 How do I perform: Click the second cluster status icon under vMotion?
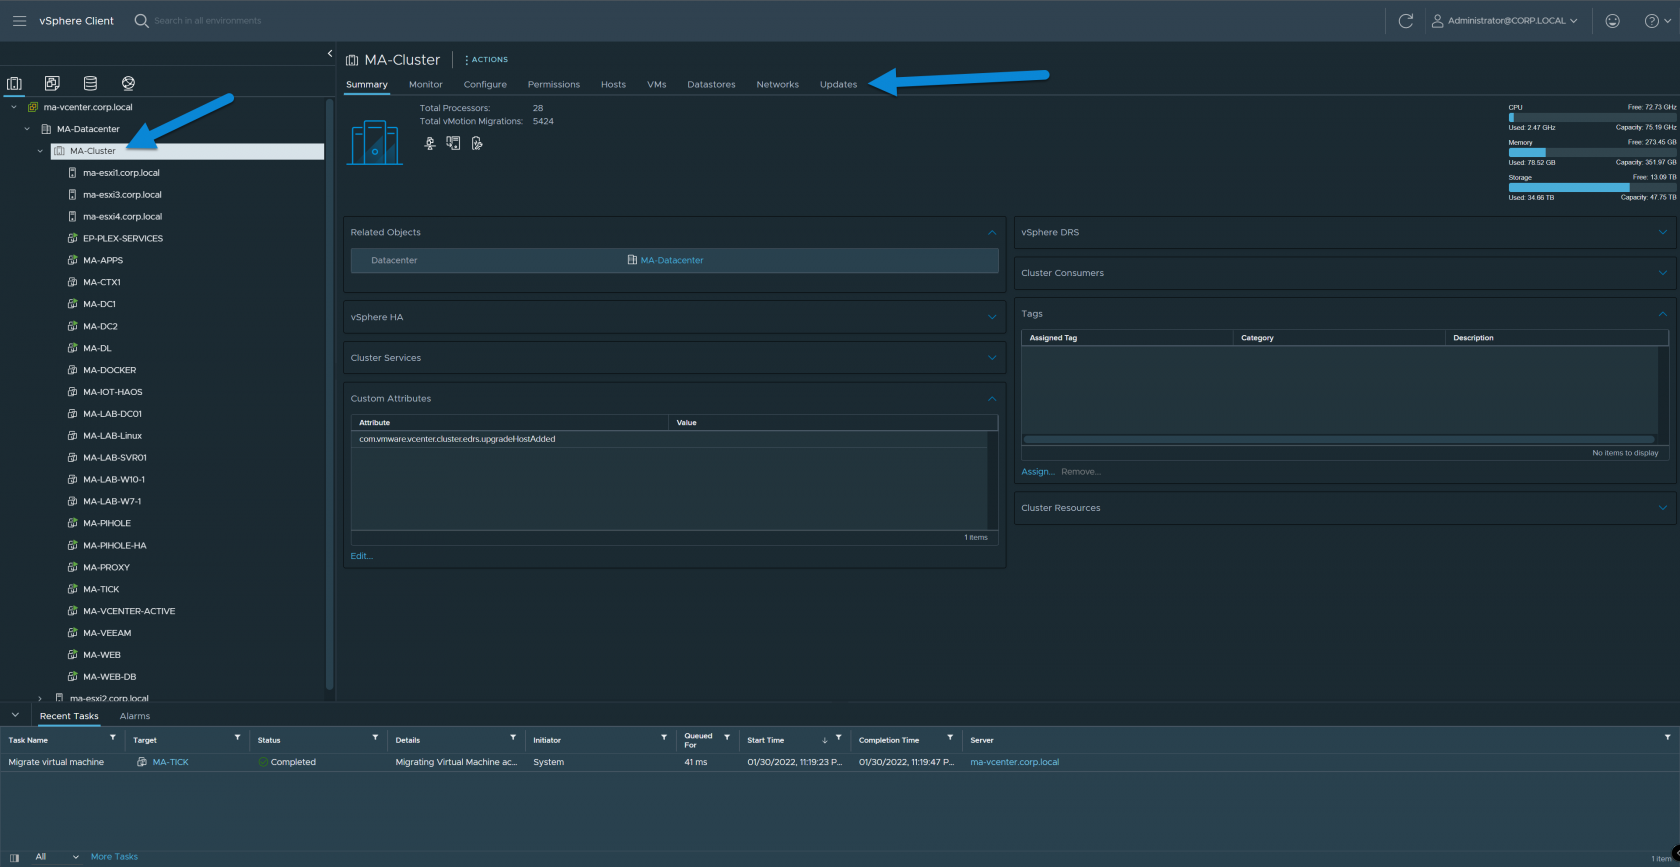[x=453, y=143]
